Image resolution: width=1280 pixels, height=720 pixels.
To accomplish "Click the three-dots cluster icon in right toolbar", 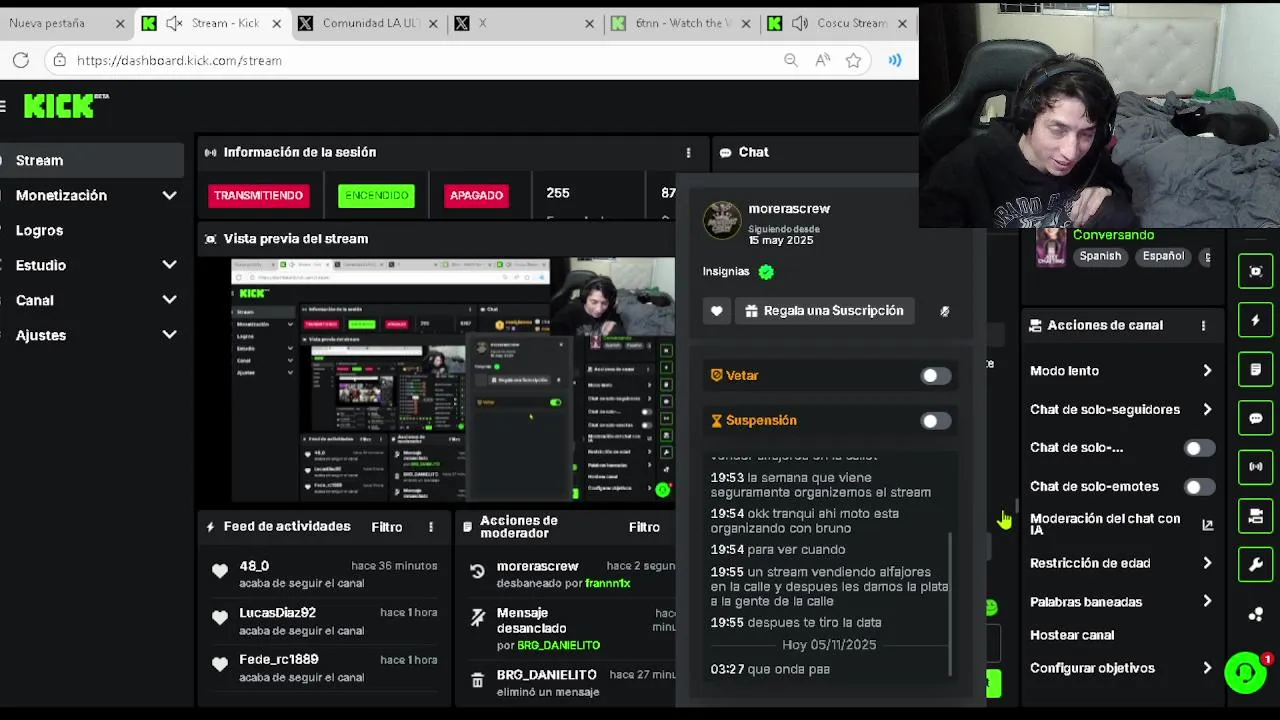I will click(1256, 614).
